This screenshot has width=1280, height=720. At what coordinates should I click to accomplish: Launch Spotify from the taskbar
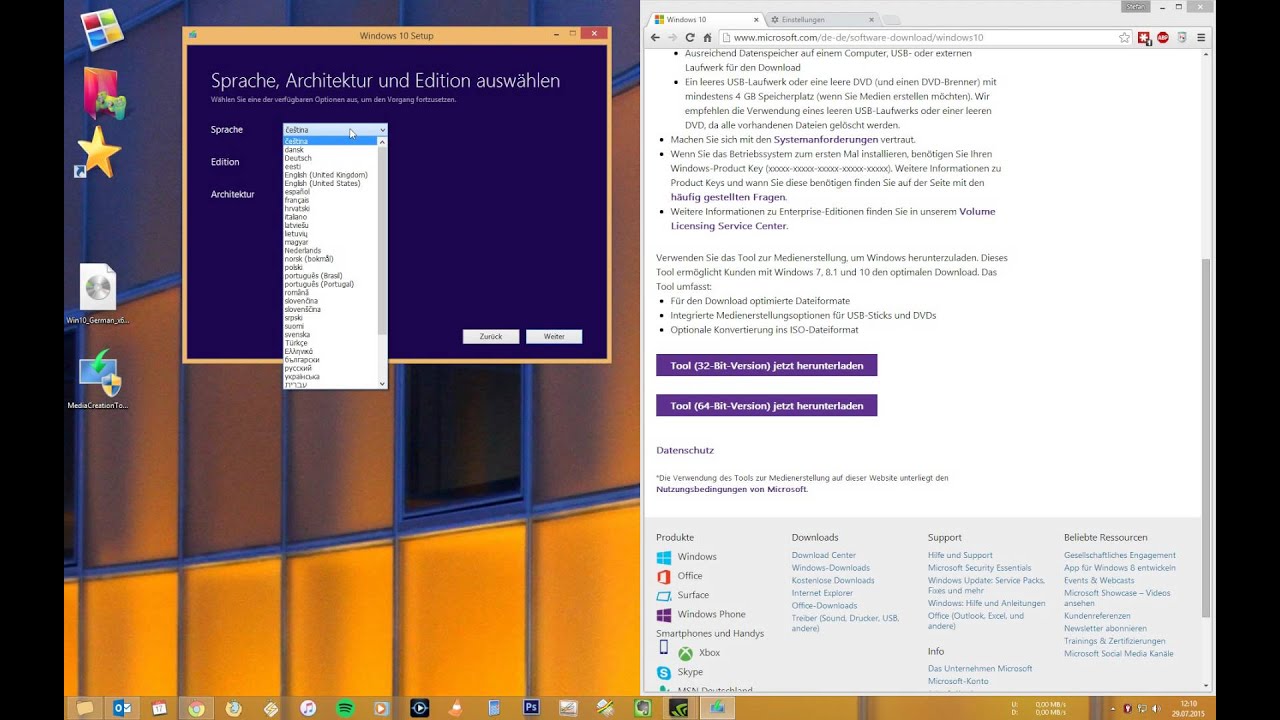[x=345, y=708]
